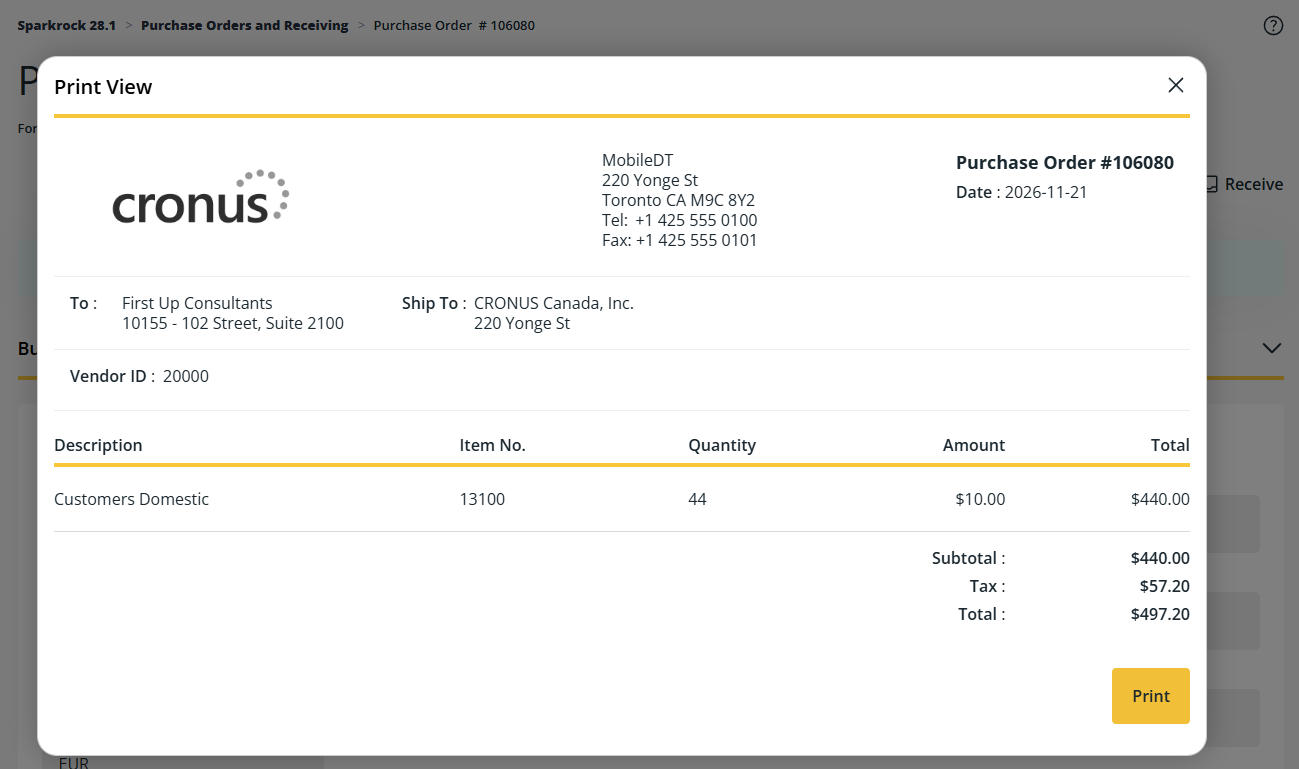Open the help question mark icon
Image resolution: width=1299 pixels, height=769 pixels.
[x=1273, y=26]
